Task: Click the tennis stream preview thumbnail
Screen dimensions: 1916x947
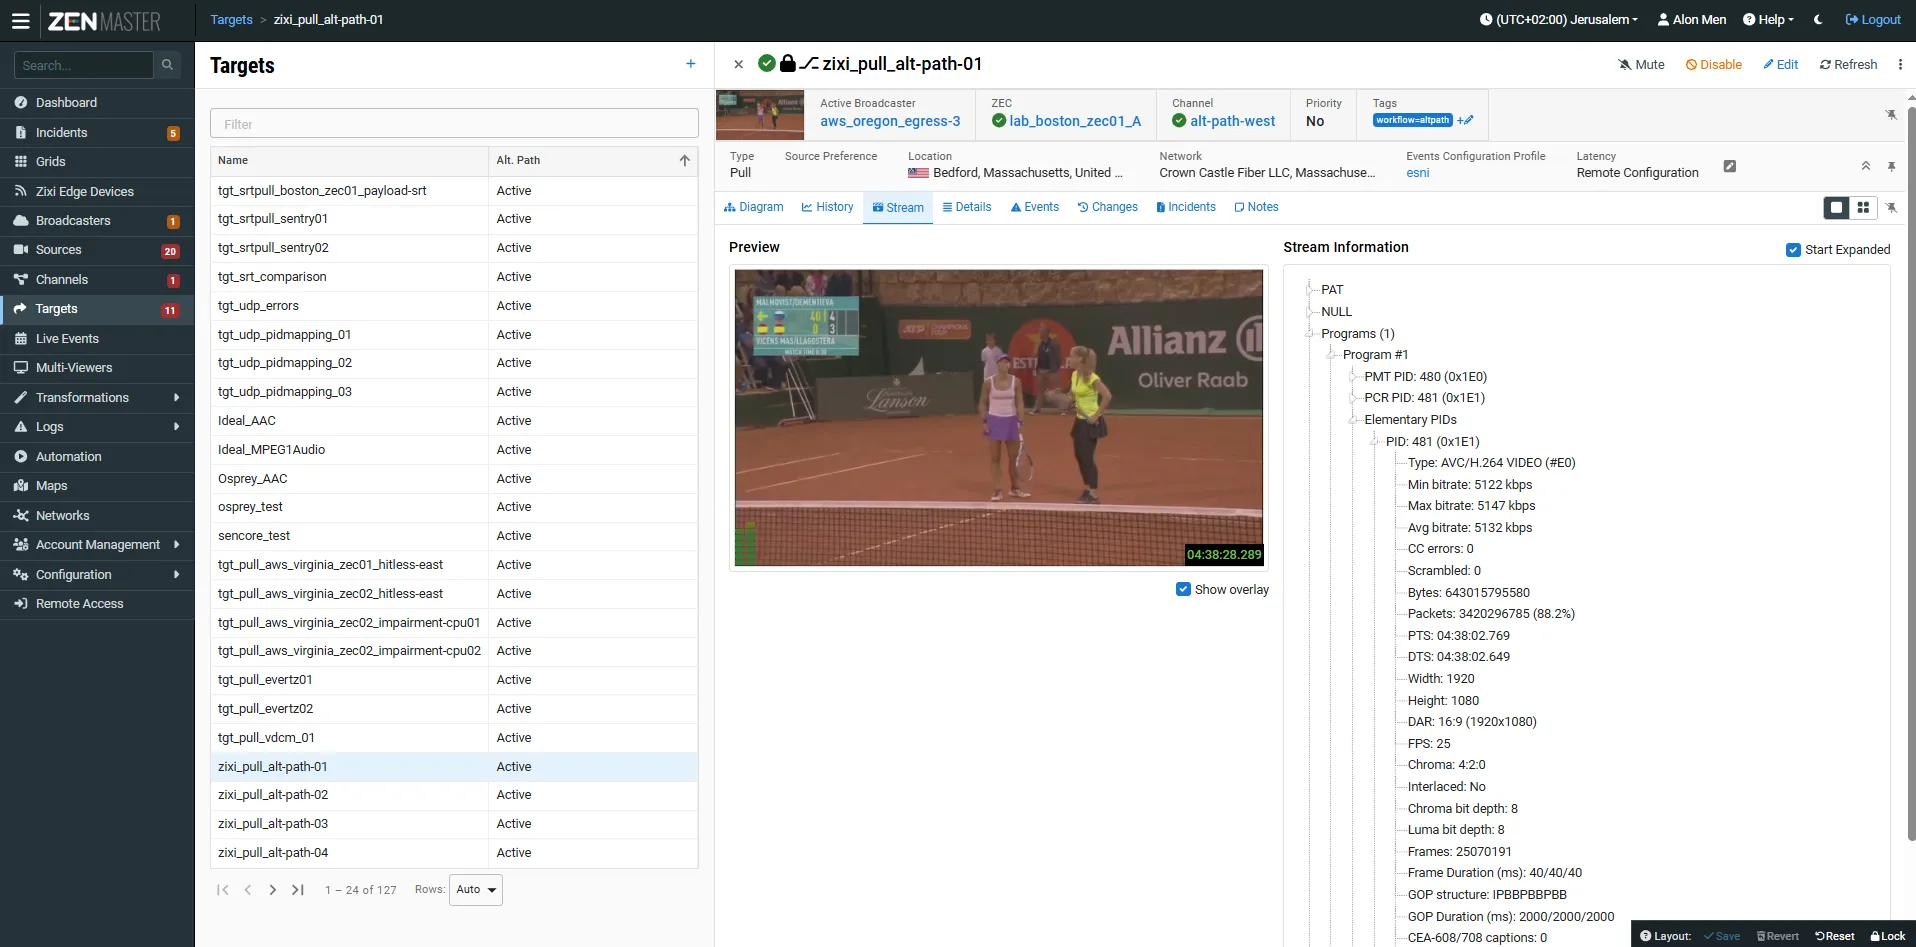Action: (x=759, y=114)
